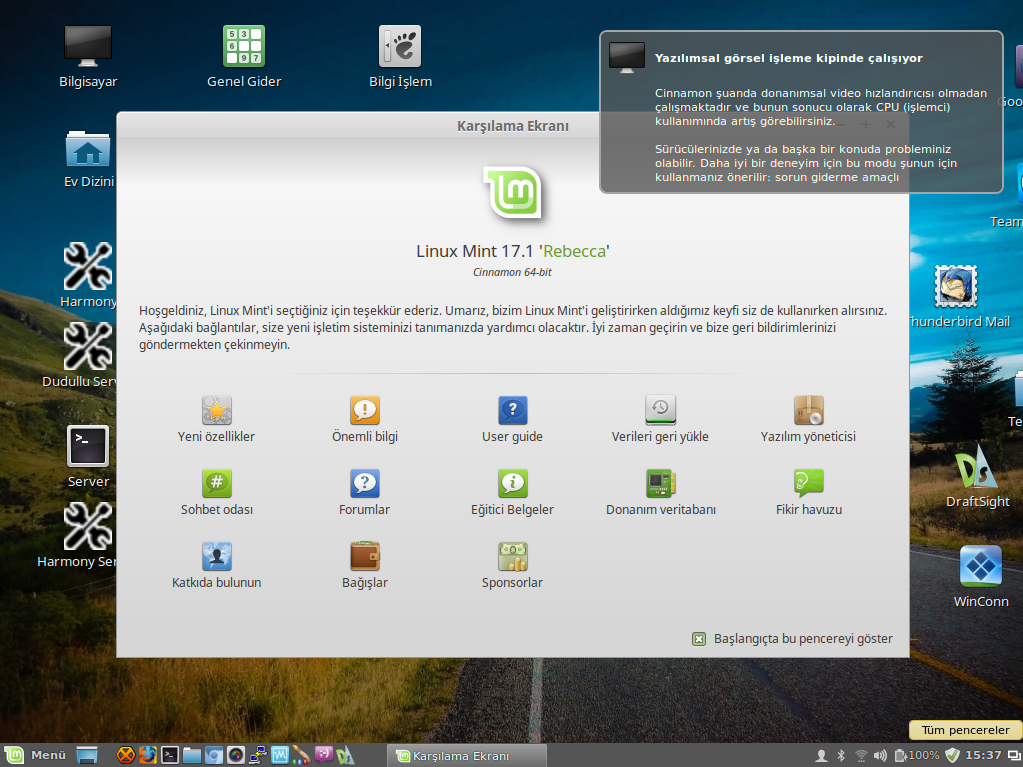Launch the webcam app panel launcher
The width and height of the screenshot is (1023, 767).
tap(236, 755)
